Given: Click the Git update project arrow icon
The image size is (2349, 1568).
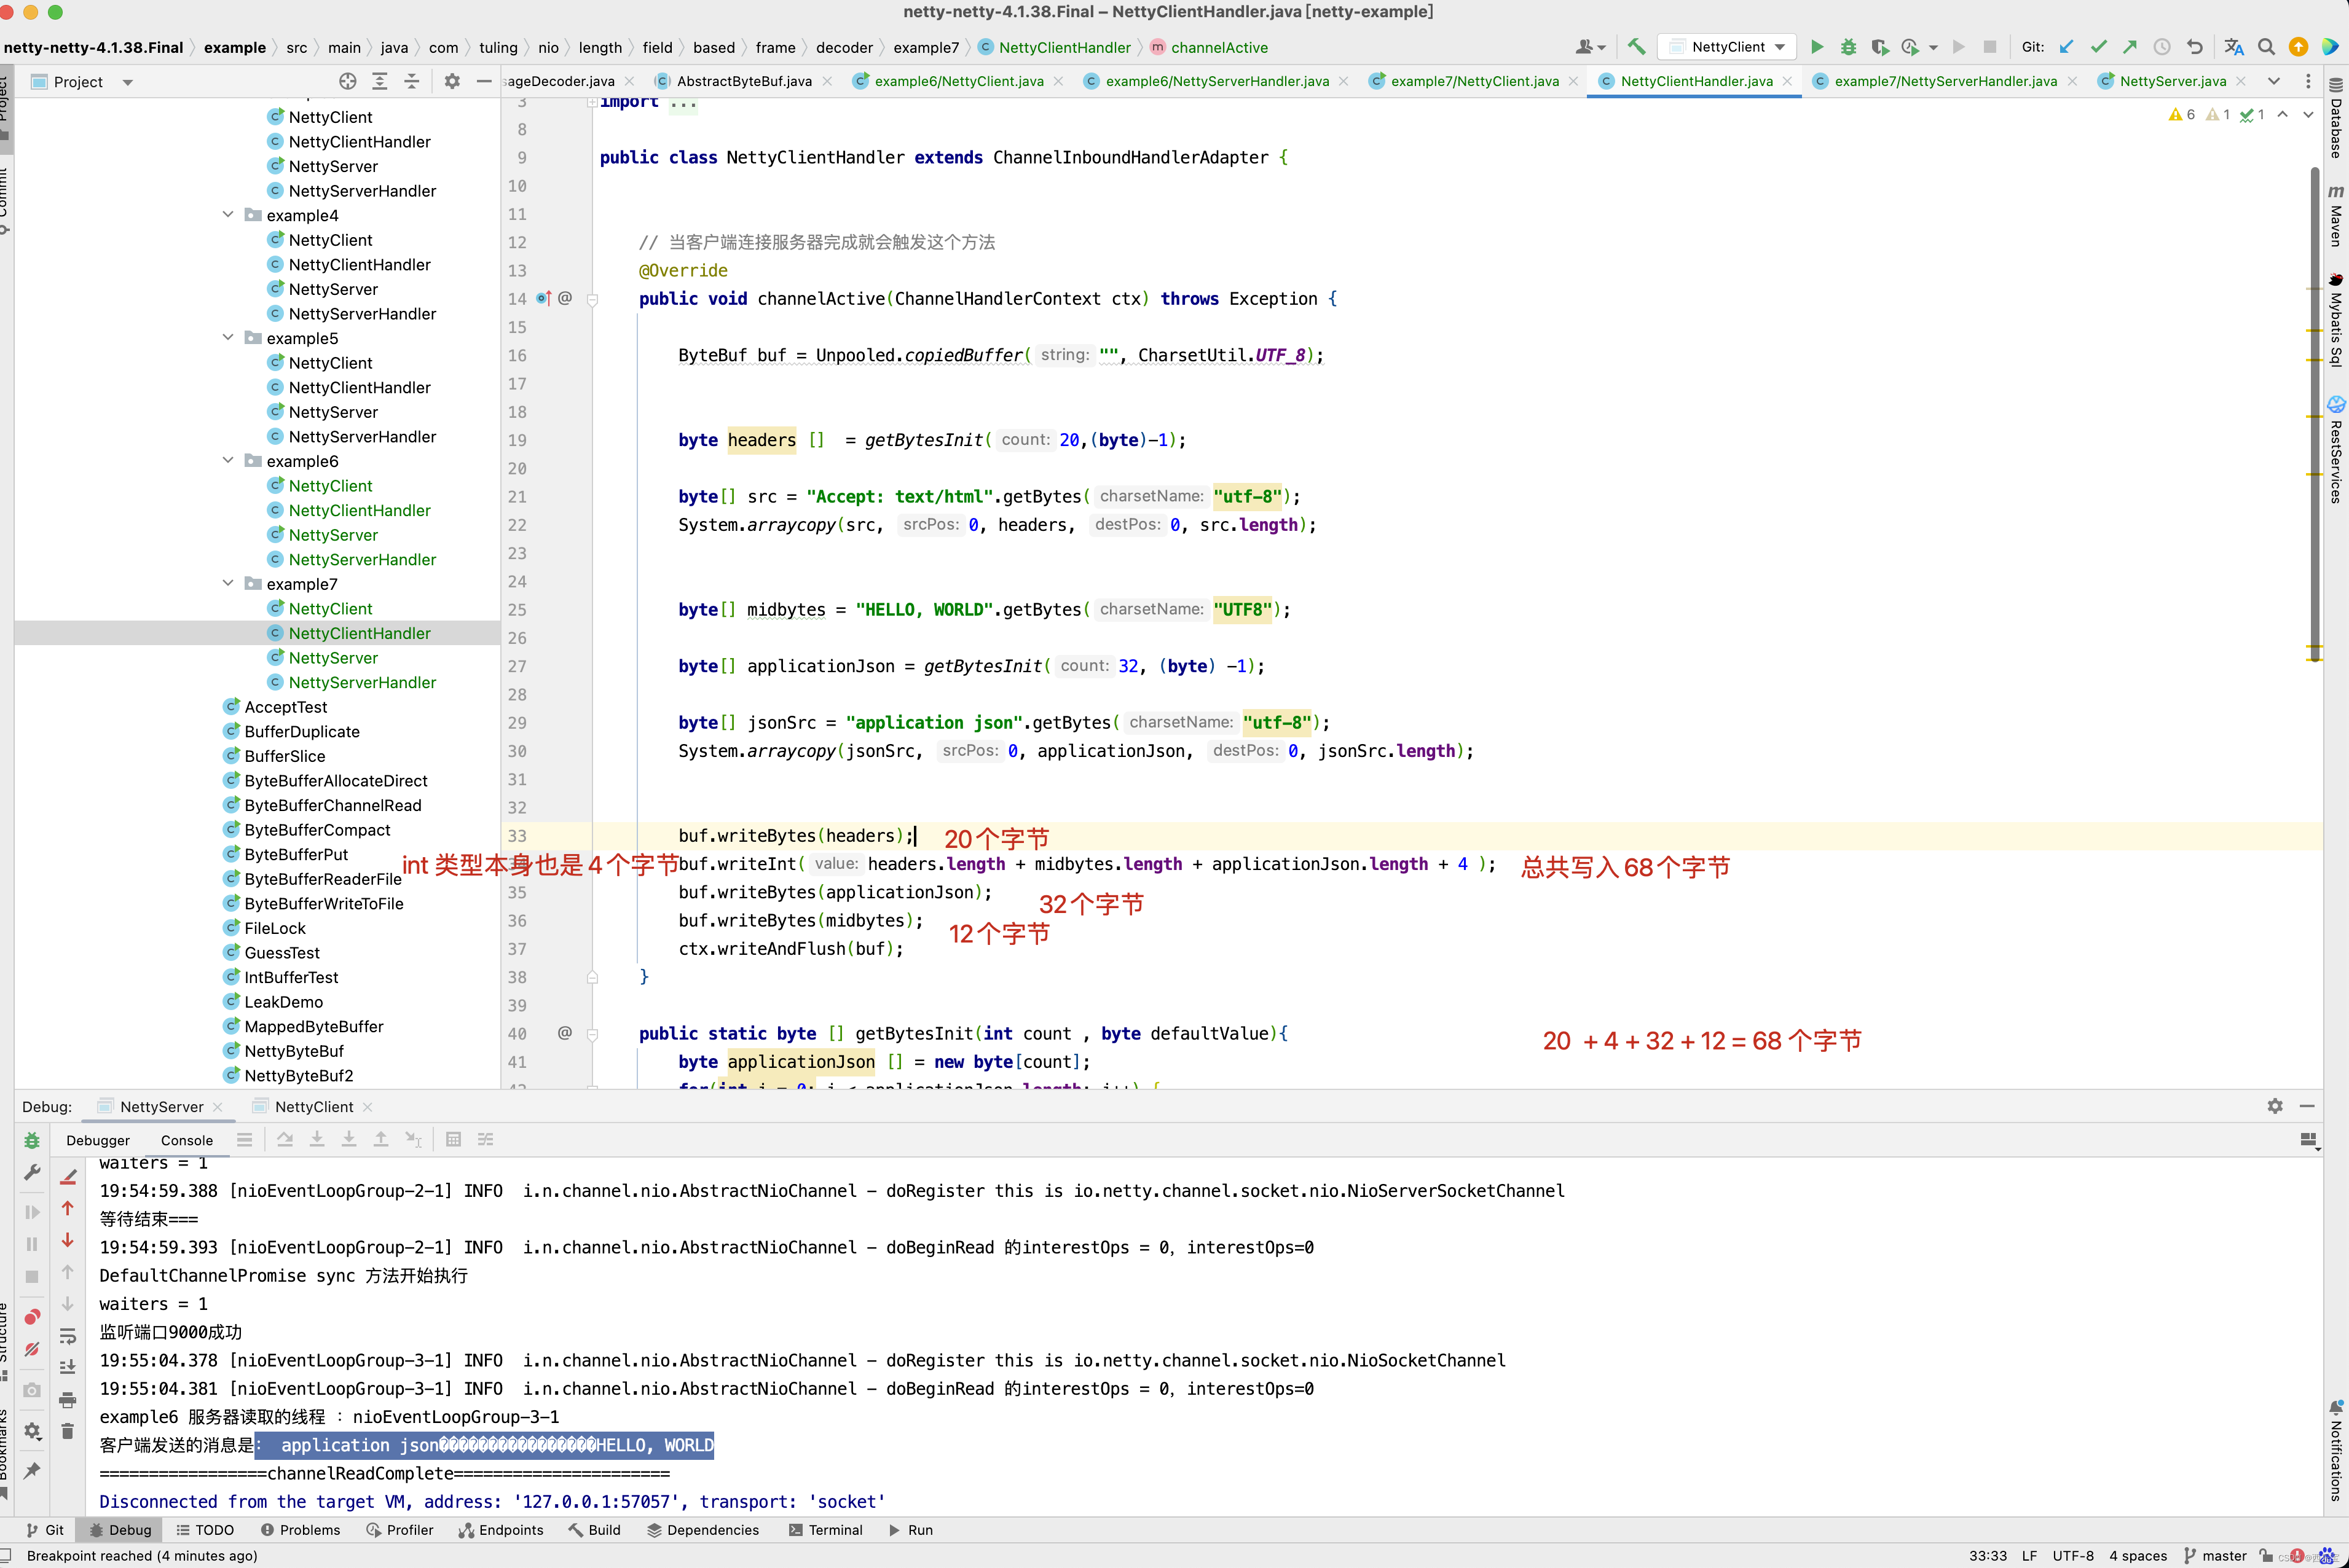Looking at the screenshot, I should [2066, 47].
